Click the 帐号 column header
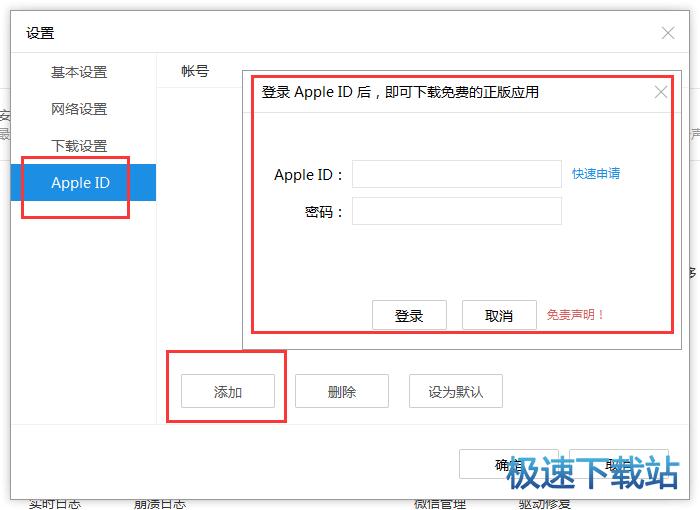 [x=195, y=71]
